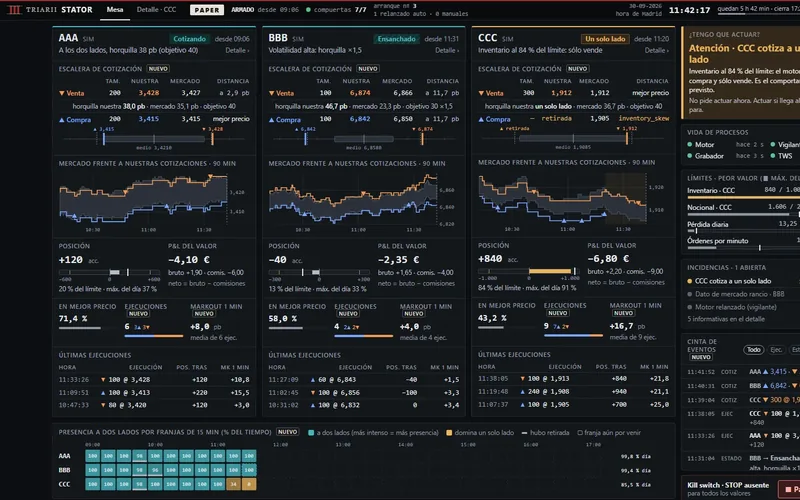Click the BBB quote spread bar with medio 6,8580
800x500 pixels.
click(363, 139)
